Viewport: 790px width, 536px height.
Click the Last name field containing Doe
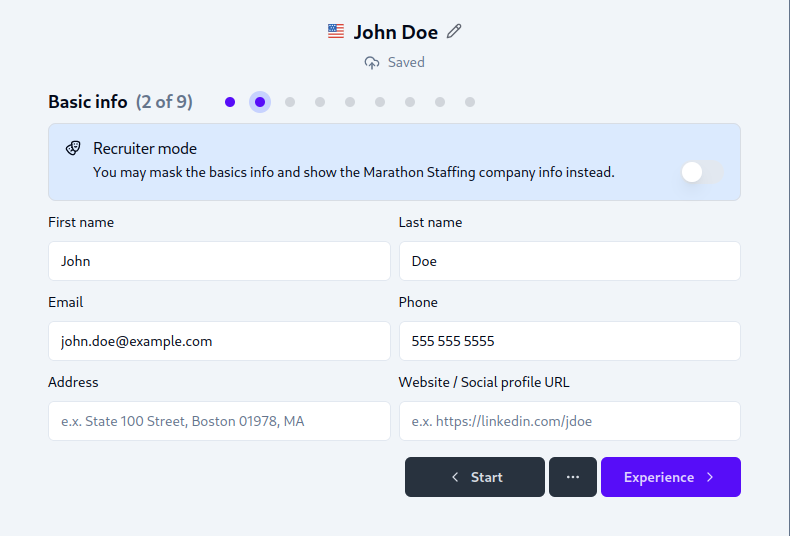click(569, 261)
